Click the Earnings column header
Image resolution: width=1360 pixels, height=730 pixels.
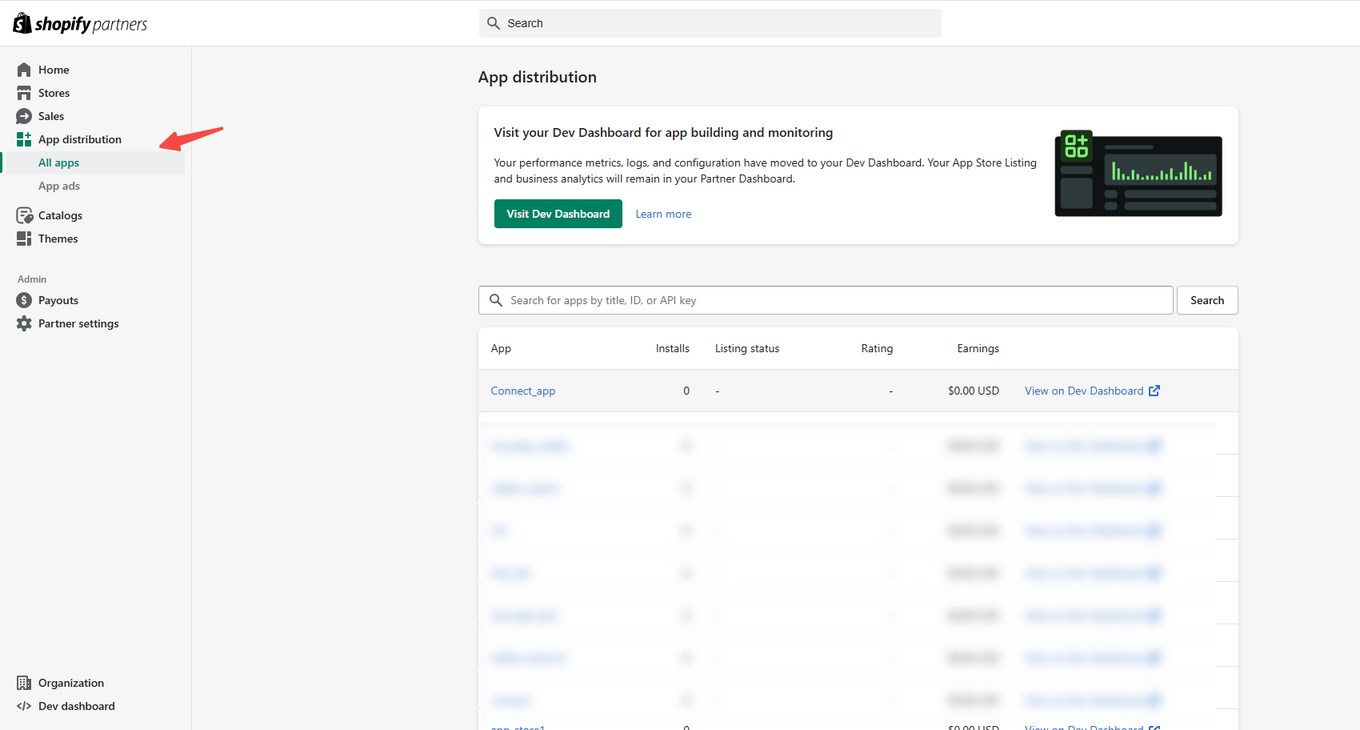click(978, 349)
